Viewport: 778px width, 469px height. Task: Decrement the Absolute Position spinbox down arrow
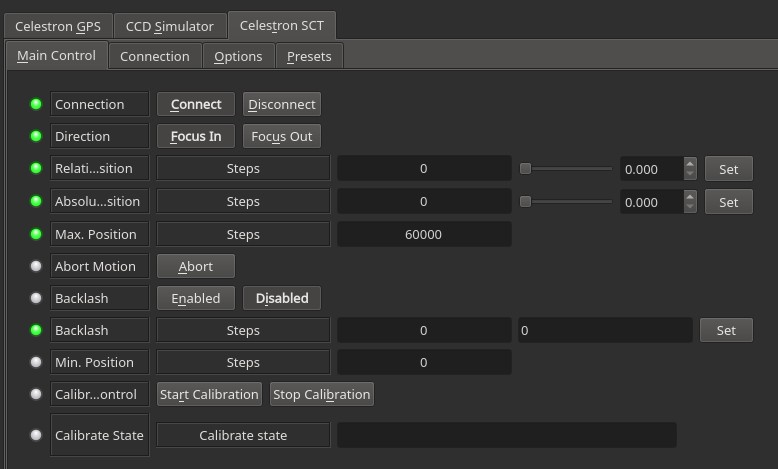point(690,207)
